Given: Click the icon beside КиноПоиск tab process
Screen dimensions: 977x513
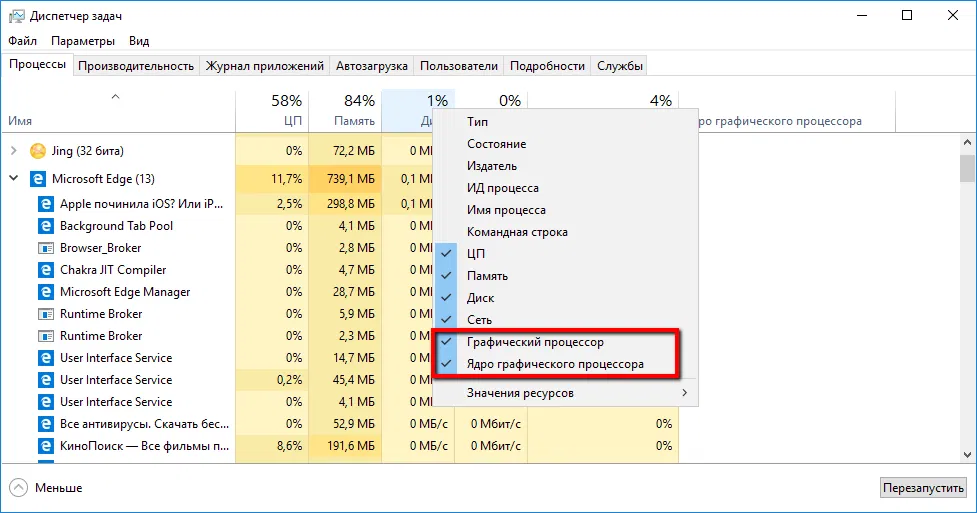Looking at the screenshot, I should tap(45, 446).
